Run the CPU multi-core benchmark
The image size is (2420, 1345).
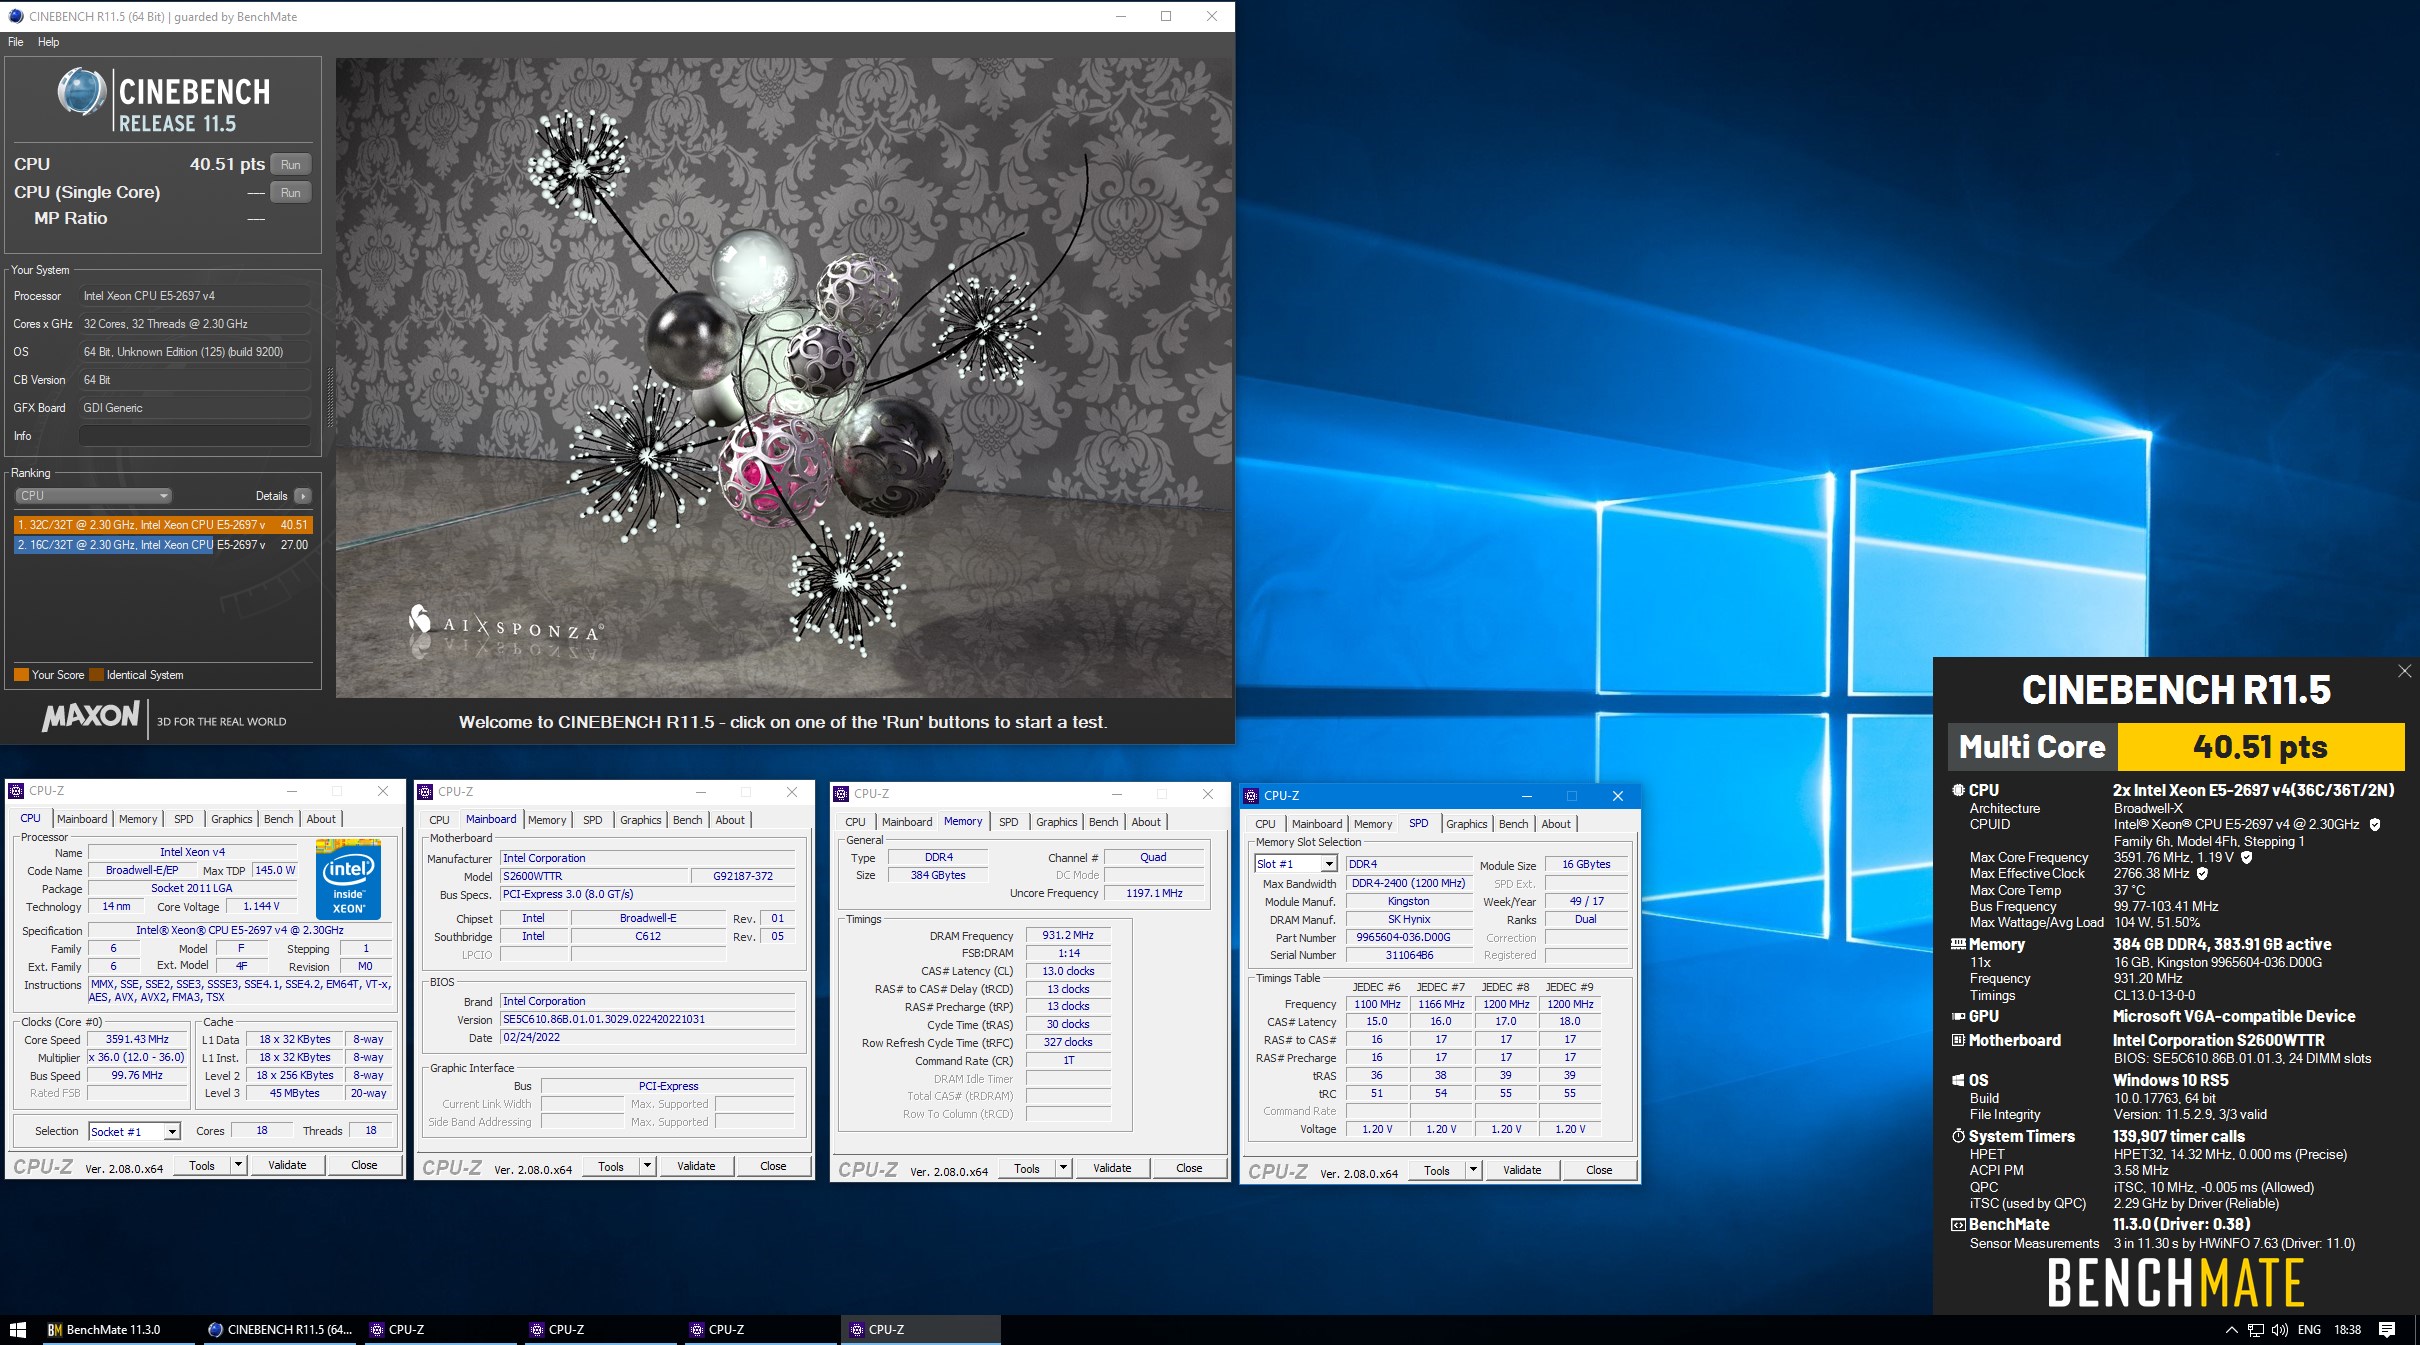[290, 165]
